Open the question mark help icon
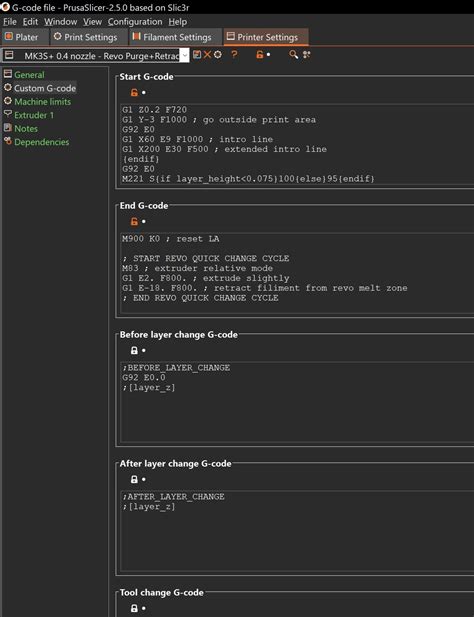Viewport: 474px width, 617px height. (234, 55)
